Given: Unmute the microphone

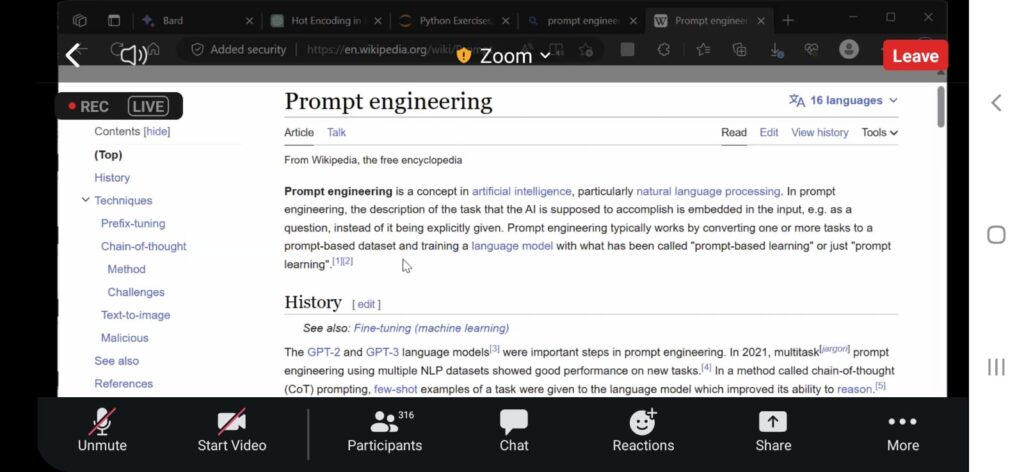Looking at the screenshot, I should (x=102, y=430).
